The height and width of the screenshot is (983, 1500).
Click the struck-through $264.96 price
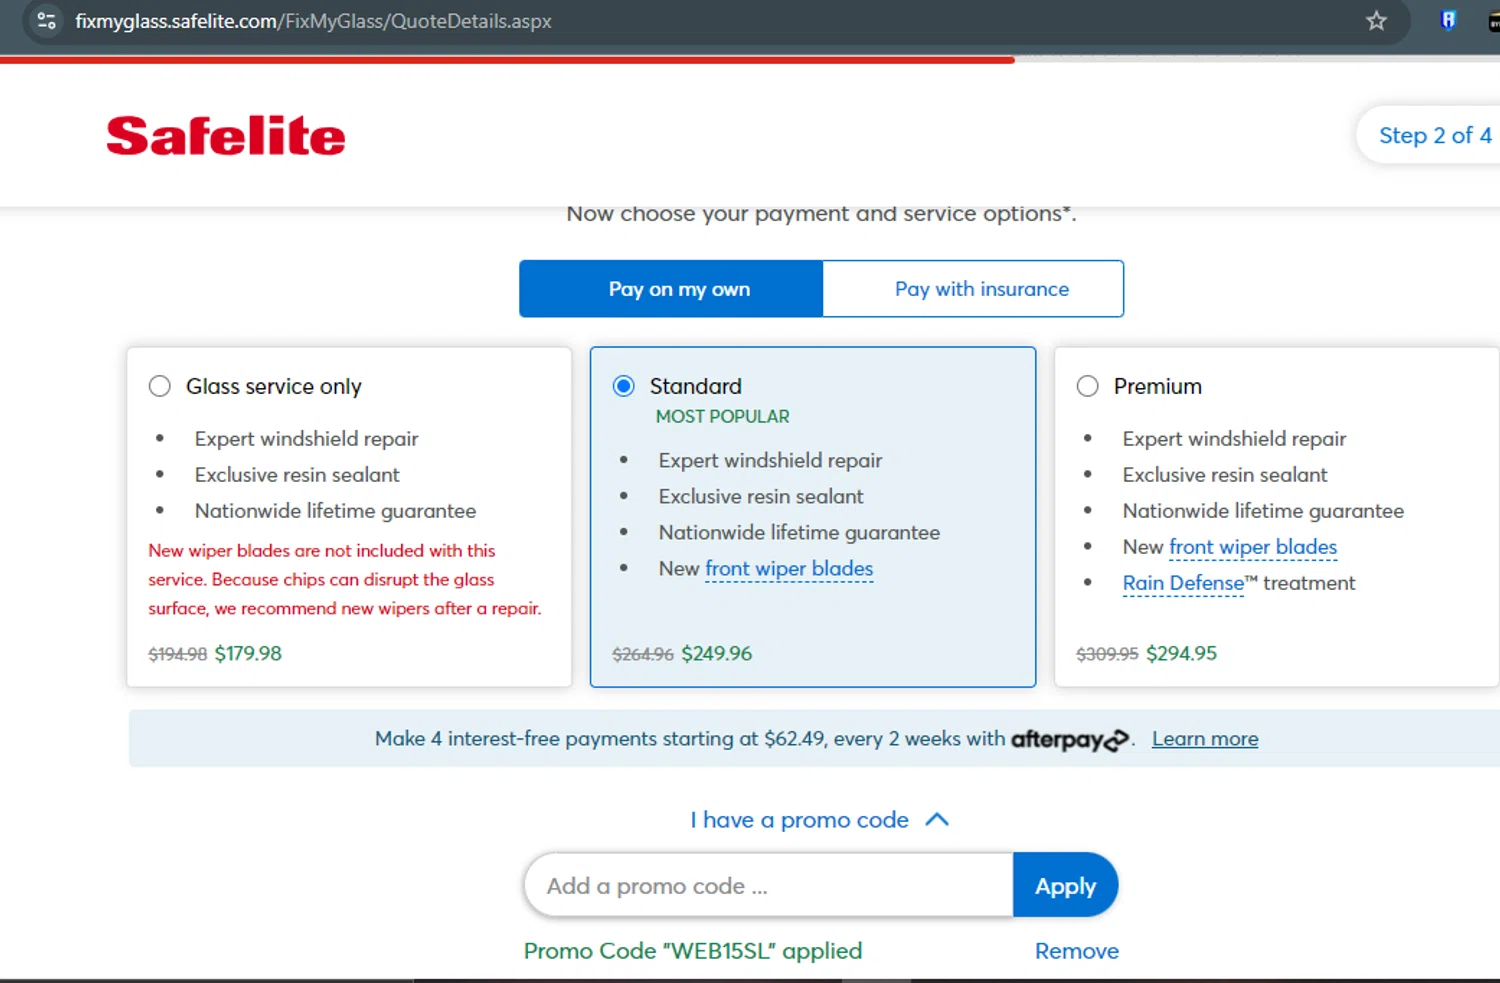click(x=643, y=655)
